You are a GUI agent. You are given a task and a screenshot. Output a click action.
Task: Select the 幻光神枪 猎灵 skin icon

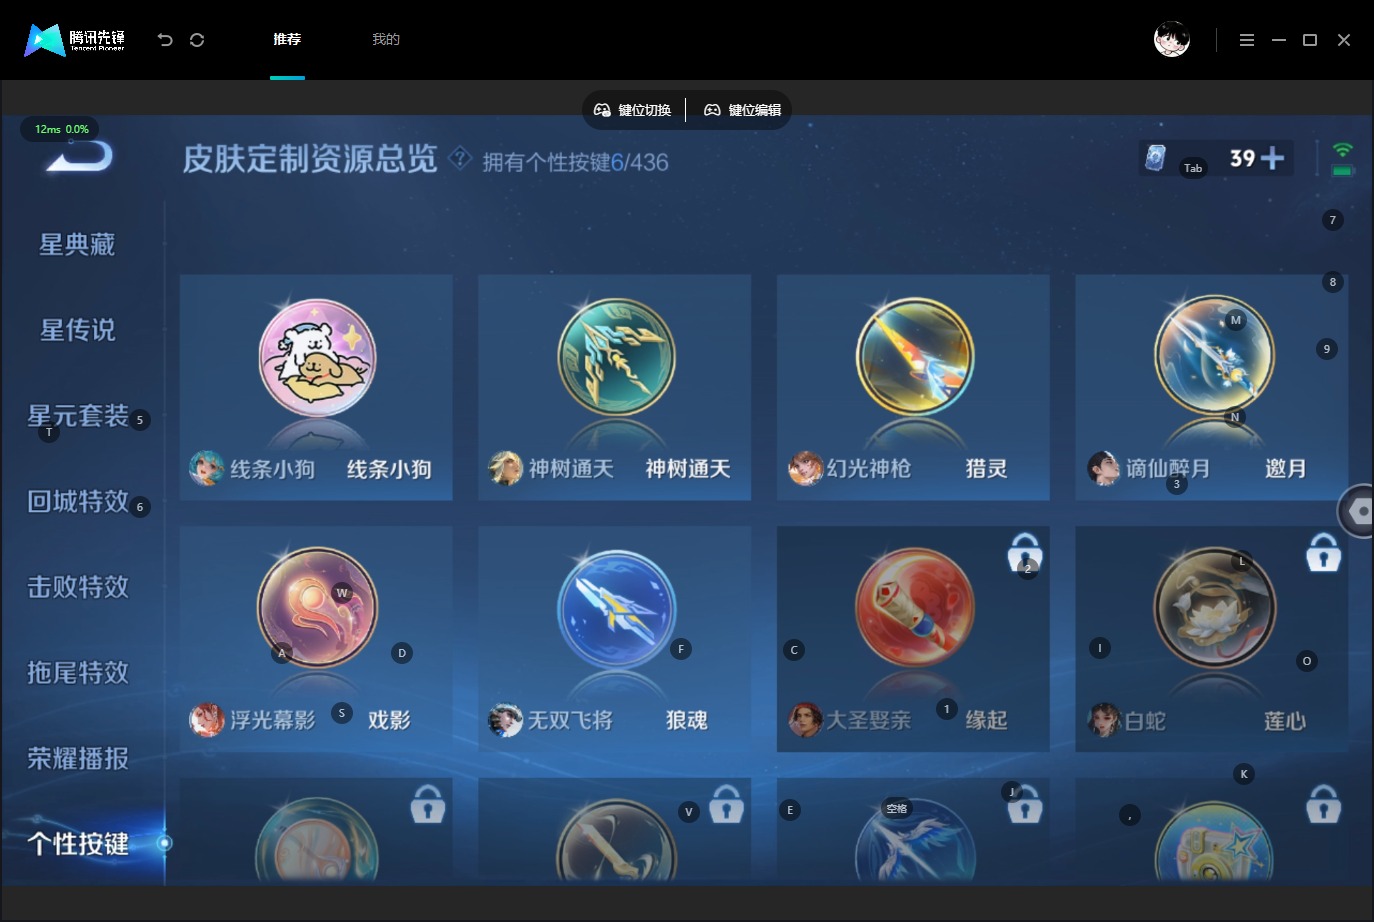coord(914,358)
